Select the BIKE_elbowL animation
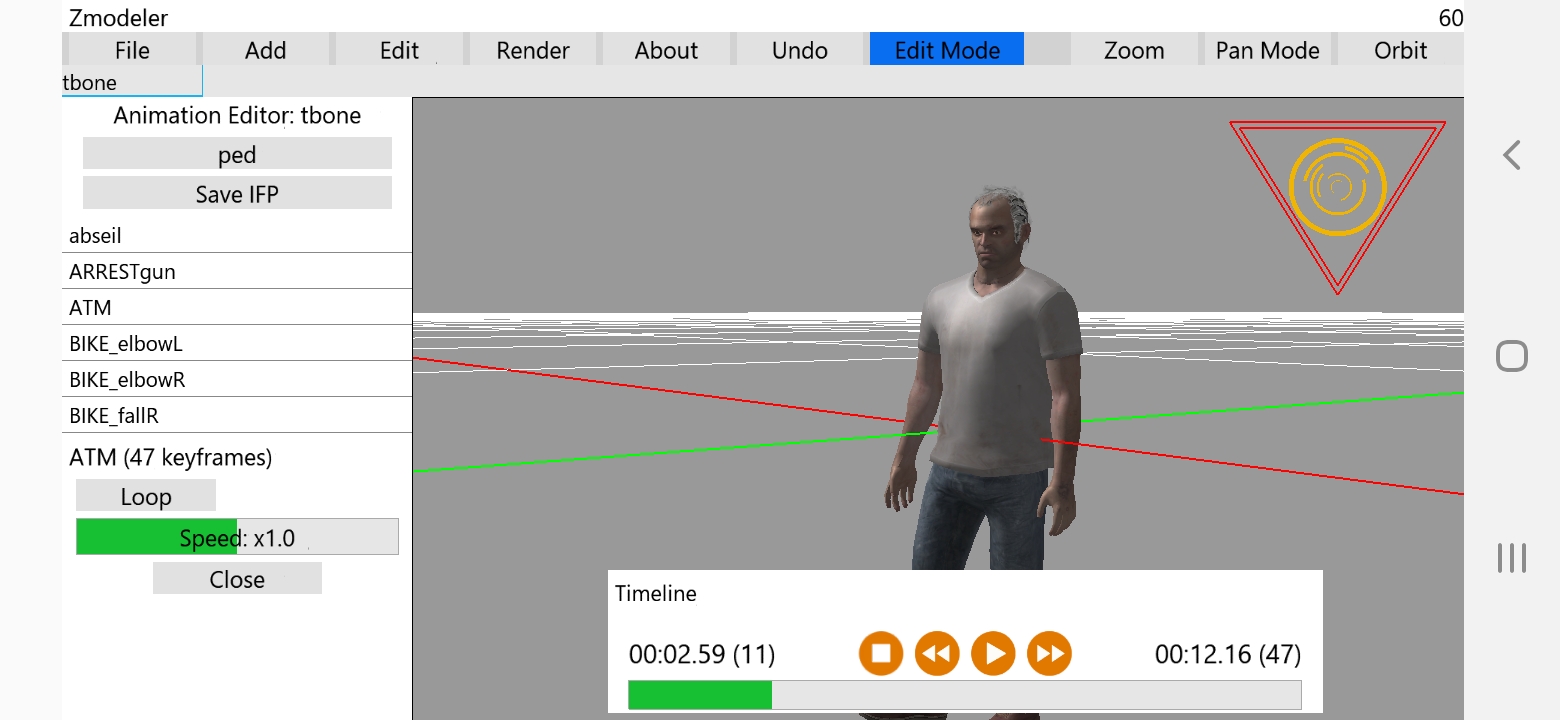The image size is (1560, 720). pyautogui.click(x=237, y=343)
